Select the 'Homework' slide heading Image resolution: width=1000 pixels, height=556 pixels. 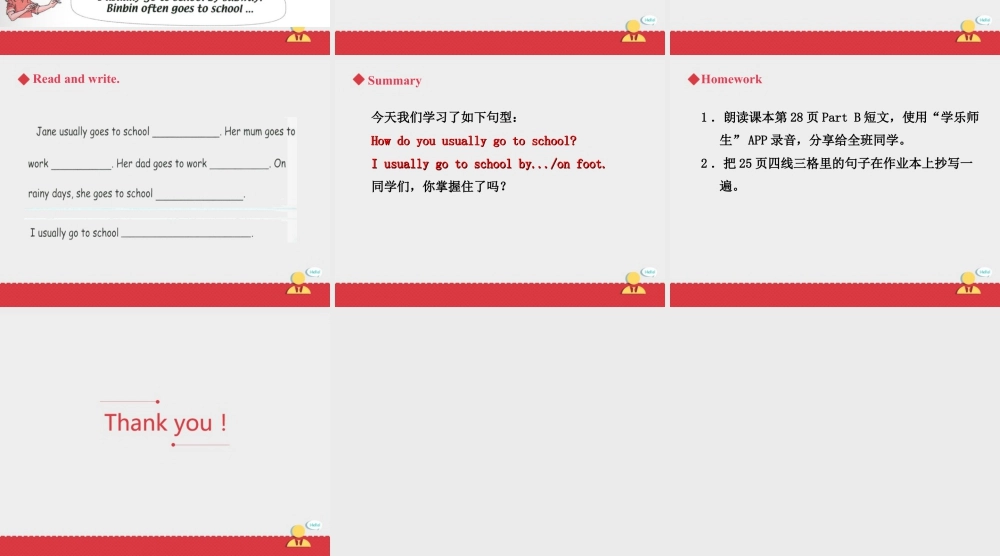[731, 79]
